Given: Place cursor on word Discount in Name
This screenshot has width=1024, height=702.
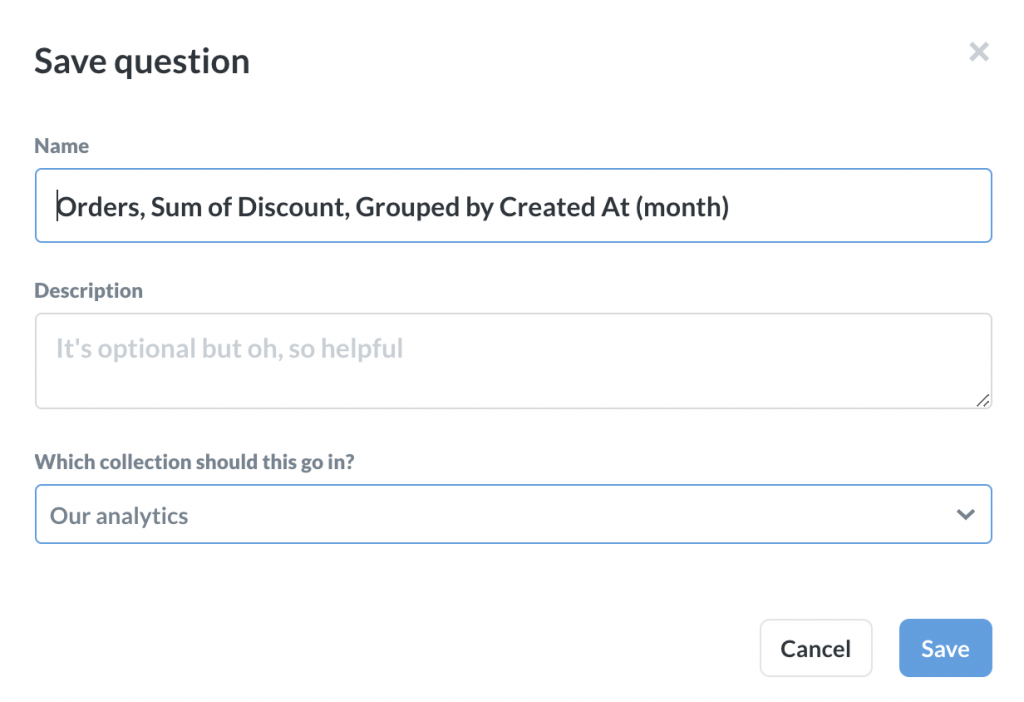Looking at the screenshot, I should pos(294,207).
